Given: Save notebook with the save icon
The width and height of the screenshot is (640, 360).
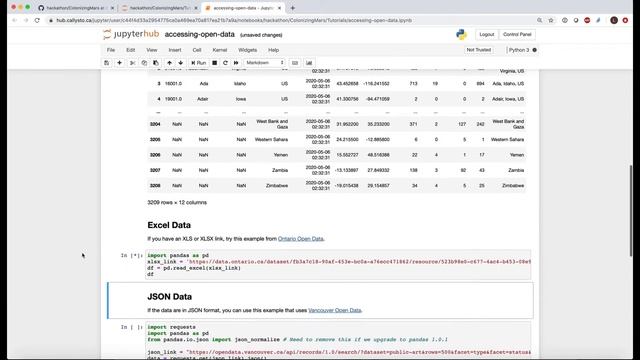Looking at the screenshot, I should [107, 63].
